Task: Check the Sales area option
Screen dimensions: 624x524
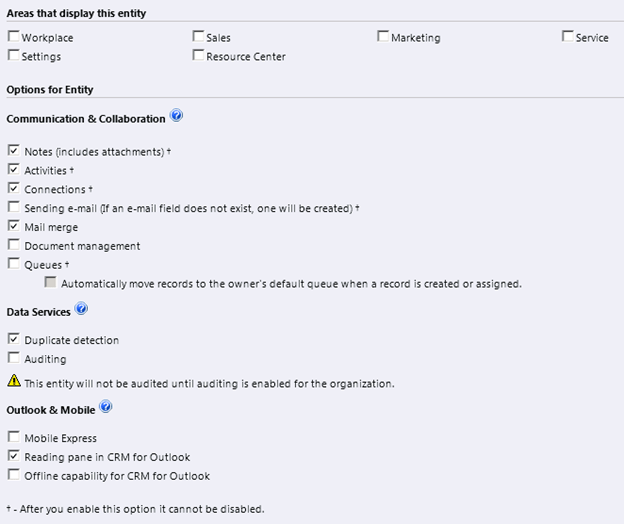Action: click(x=198, y=37)
